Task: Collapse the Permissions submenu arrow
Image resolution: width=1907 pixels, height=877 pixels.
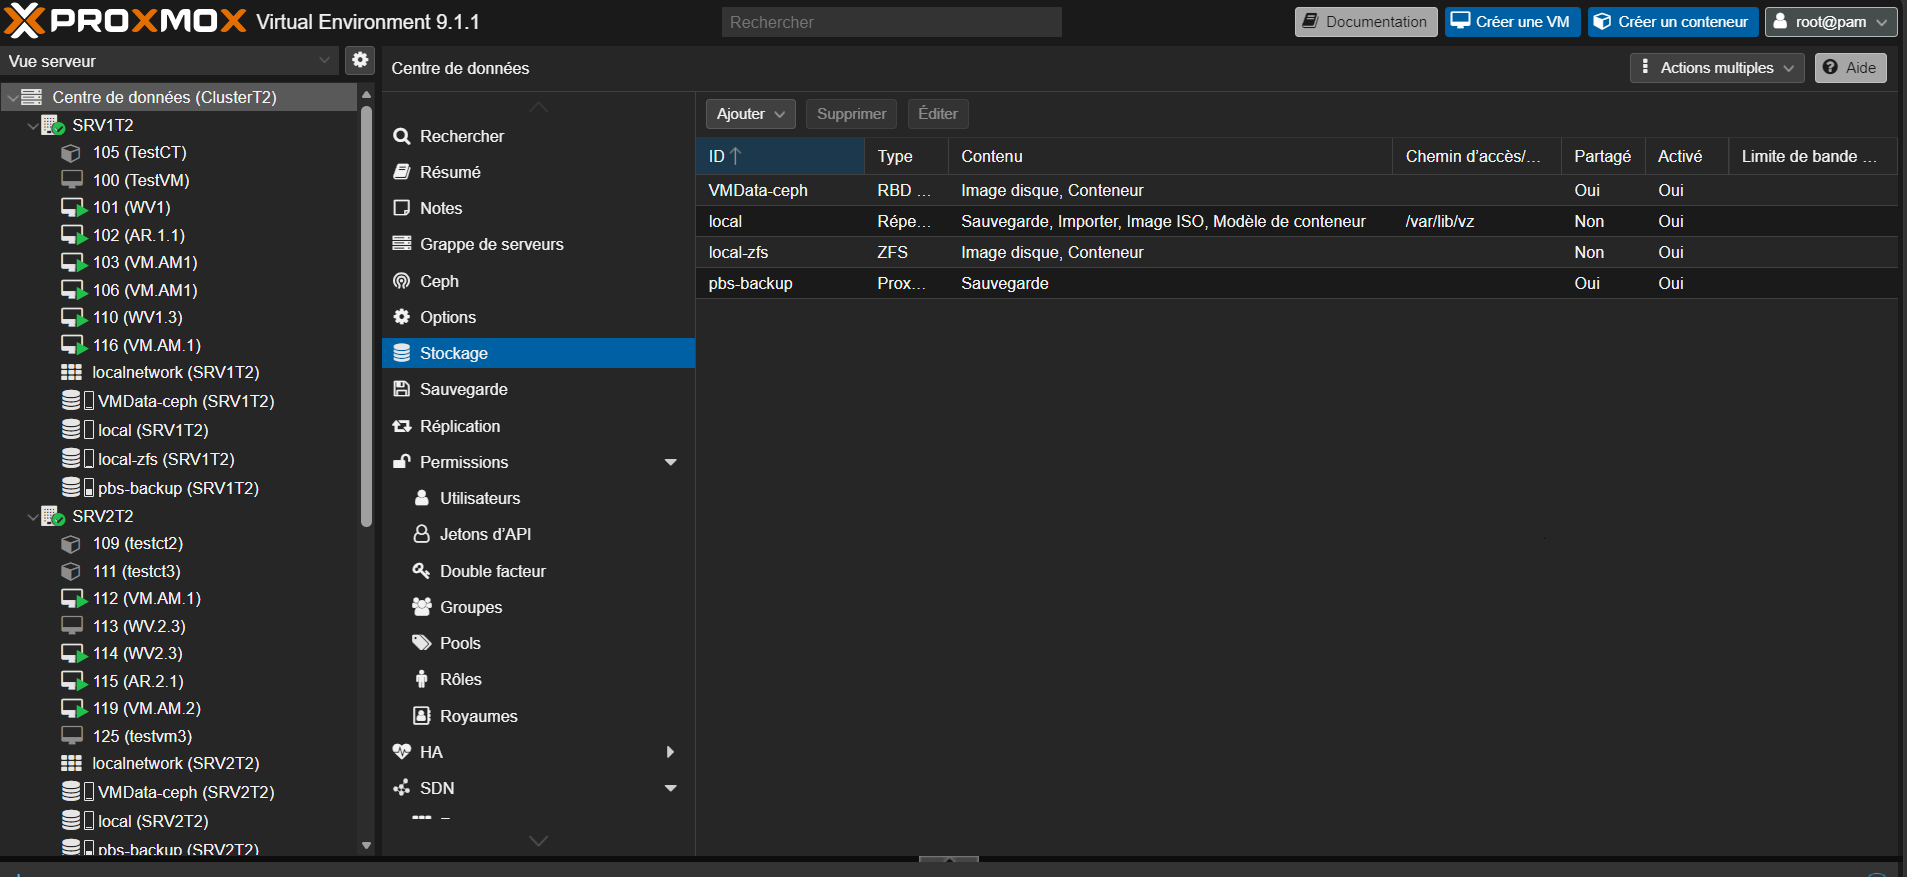Action: tap(671, 462)
